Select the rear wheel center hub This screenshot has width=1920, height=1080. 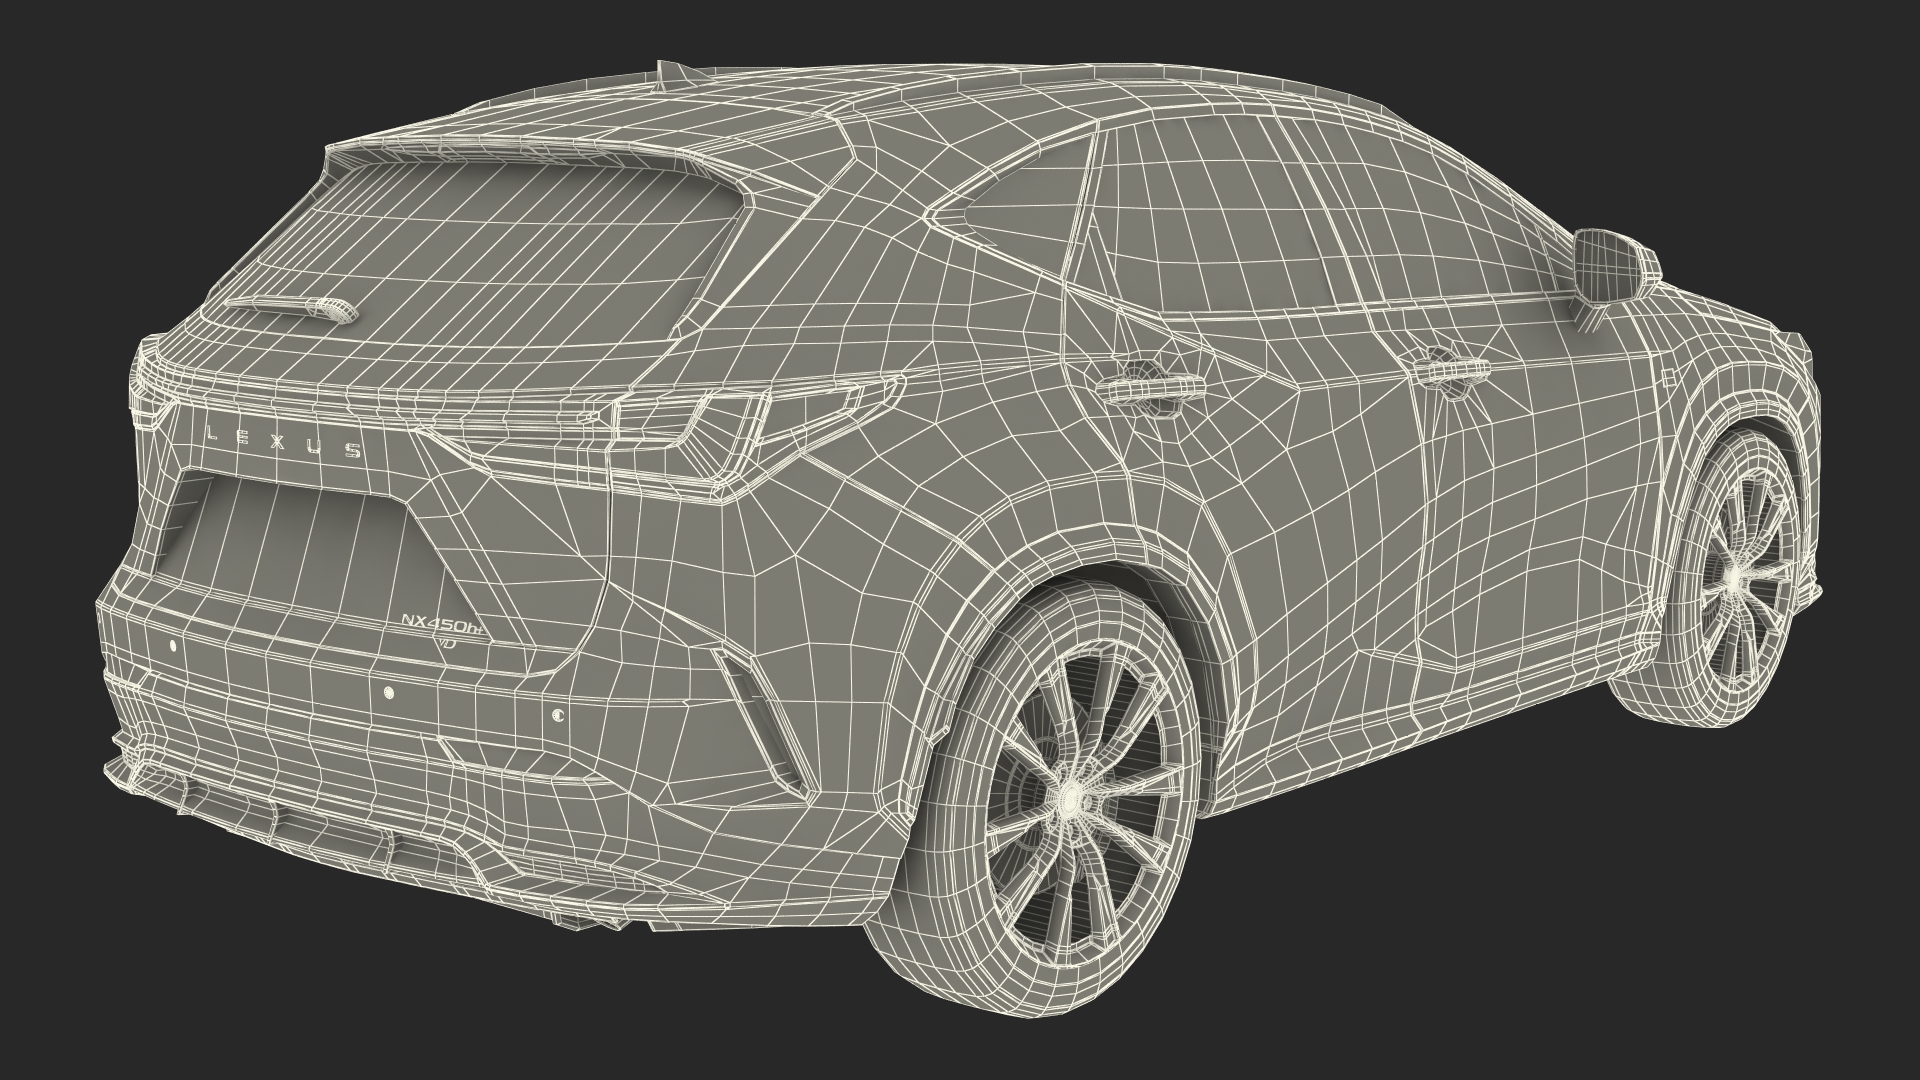1070,797
